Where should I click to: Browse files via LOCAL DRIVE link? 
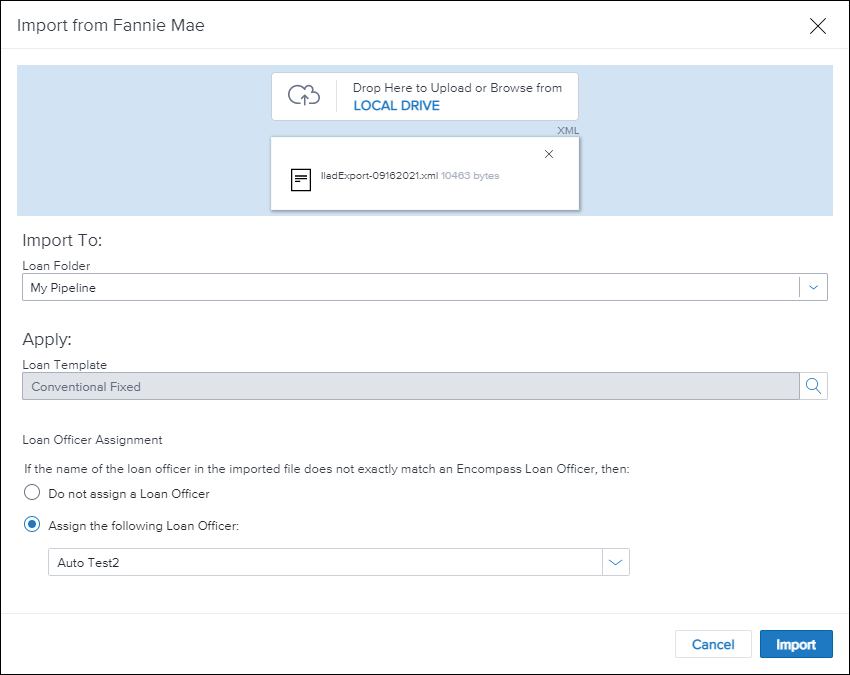point(396,105)
